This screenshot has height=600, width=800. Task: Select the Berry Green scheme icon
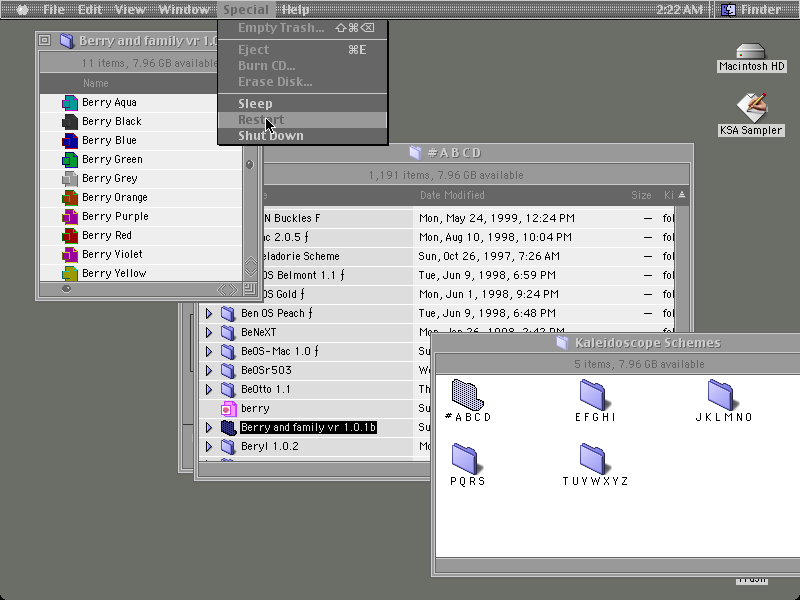[70, 160]
